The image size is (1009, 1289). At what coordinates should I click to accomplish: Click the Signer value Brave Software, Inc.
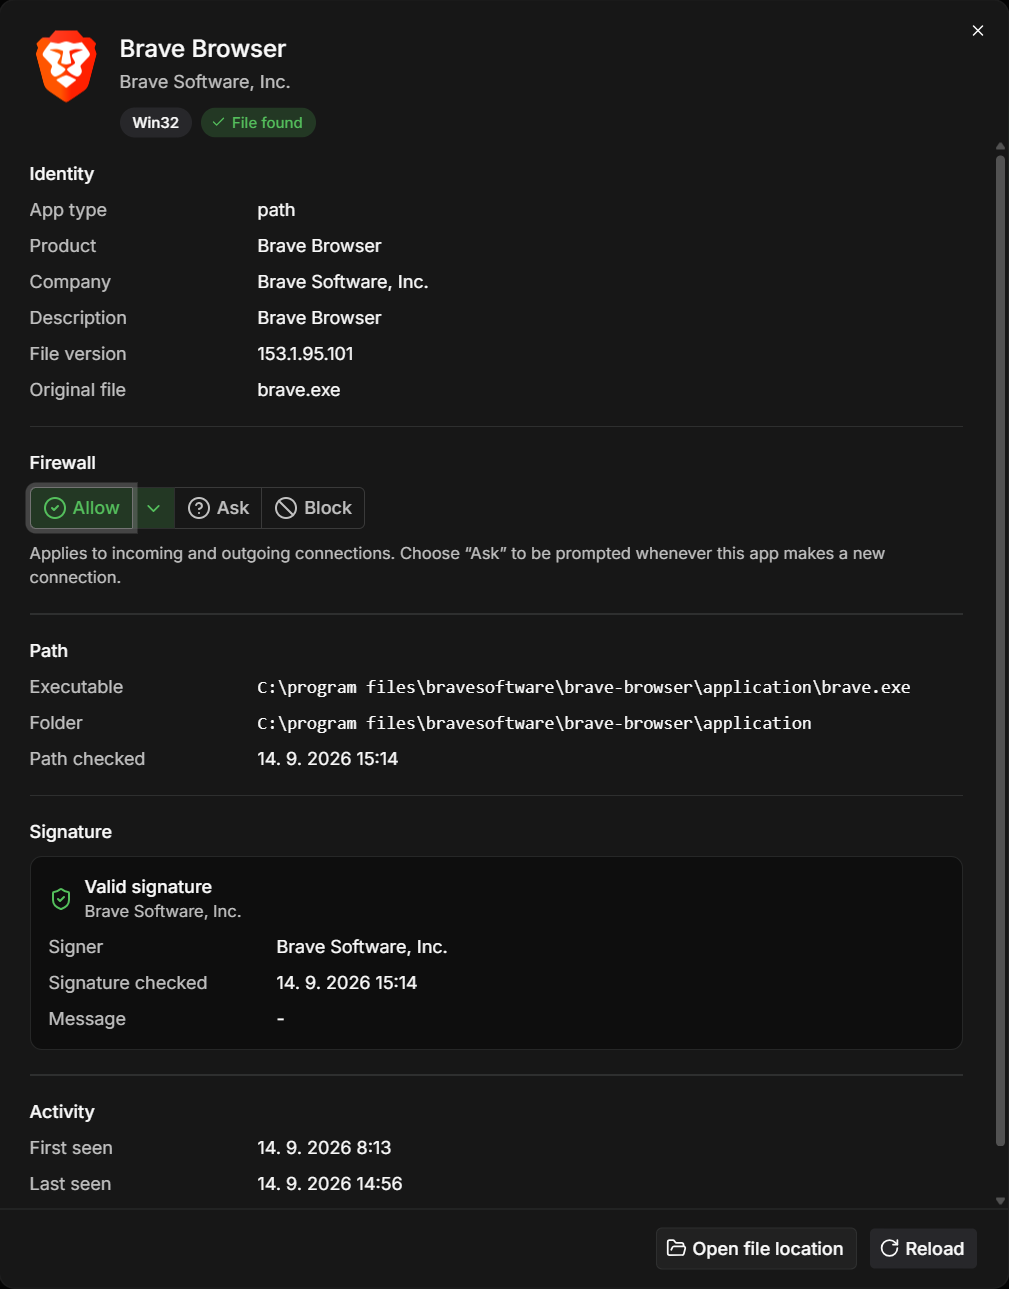[x=362, y=947]
